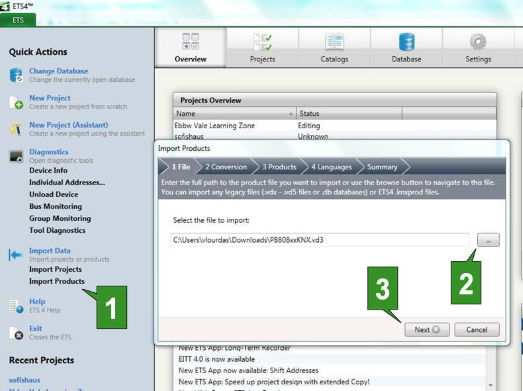Open New Project (Assistant) link

68,125
